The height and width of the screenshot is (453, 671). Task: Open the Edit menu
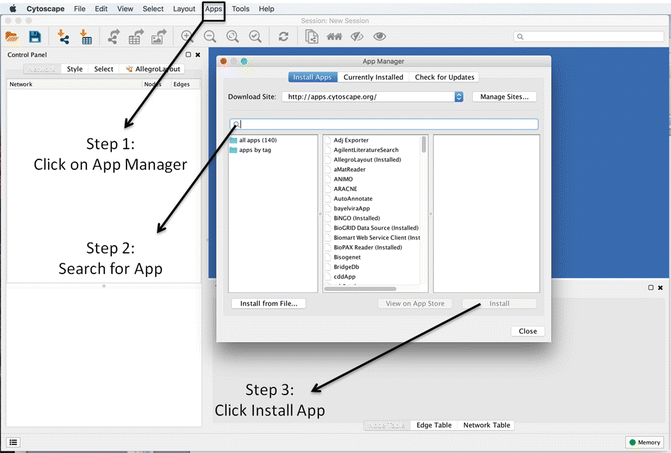tap(101, 9)
